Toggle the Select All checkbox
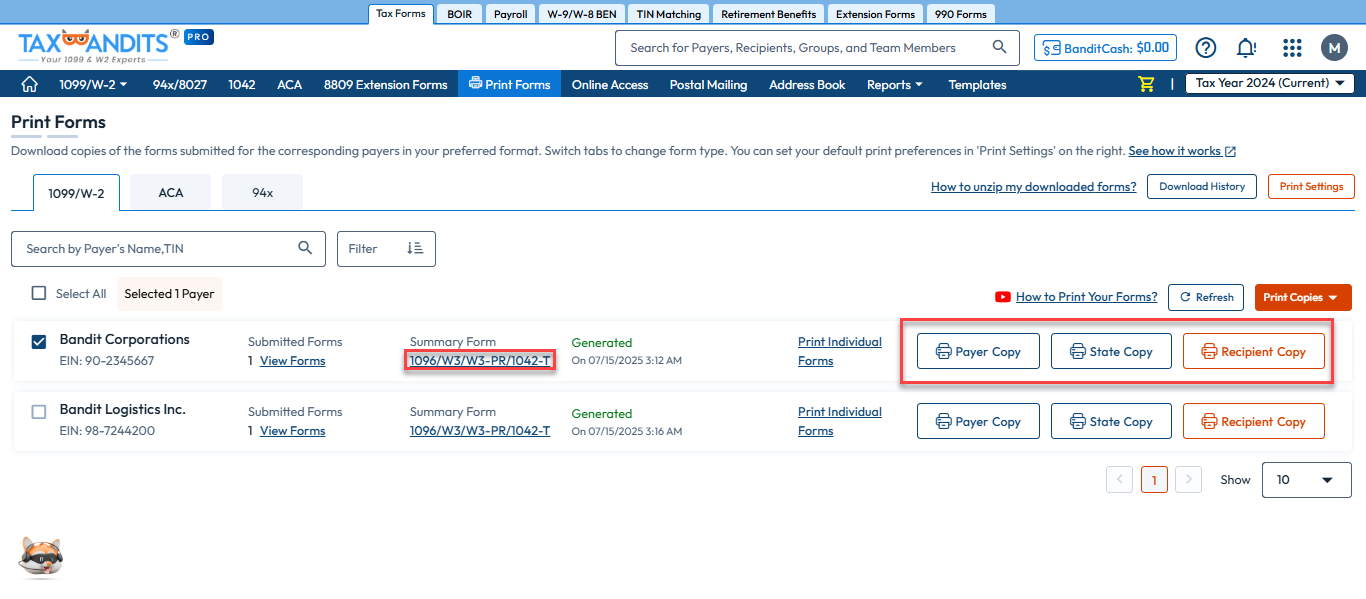 click(x=39, y=293)
